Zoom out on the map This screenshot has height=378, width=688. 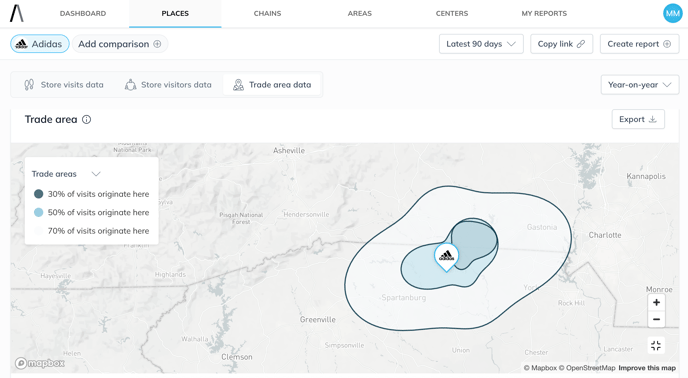tap(656, 319)
